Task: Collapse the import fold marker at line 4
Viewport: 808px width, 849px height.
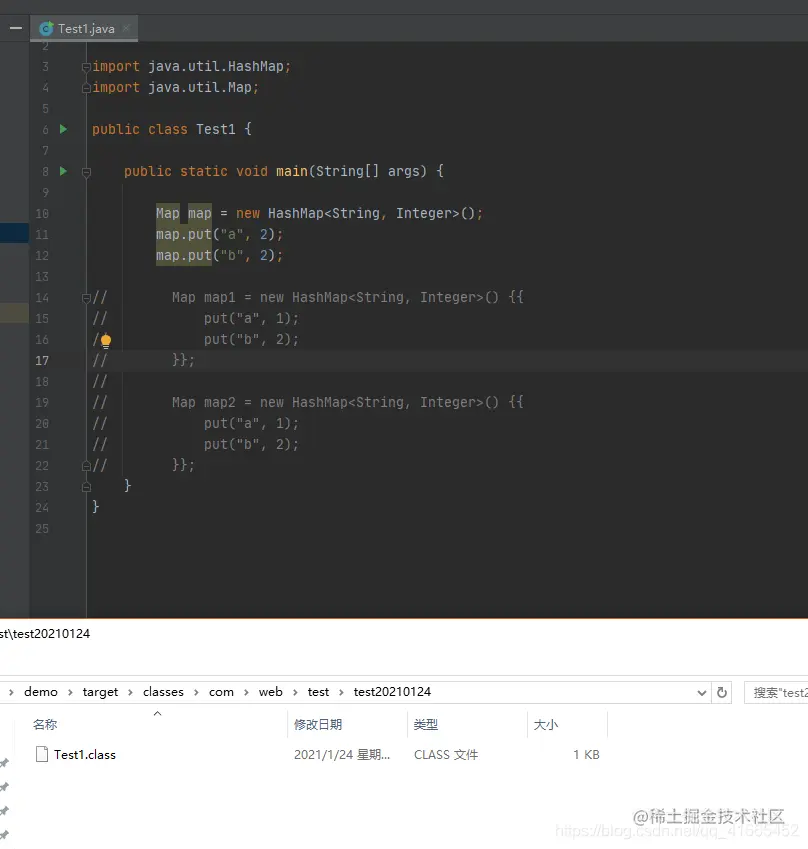Action: [86, 88]
